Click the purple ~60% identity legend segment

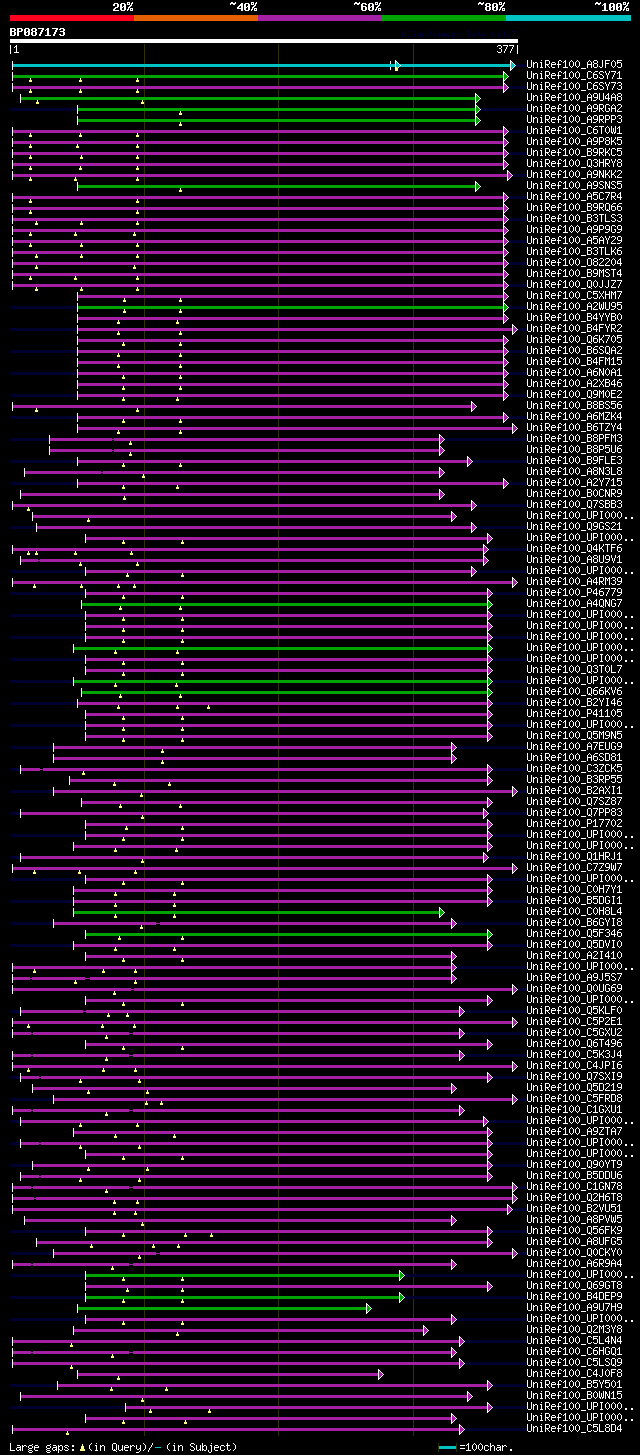point(320,17)
